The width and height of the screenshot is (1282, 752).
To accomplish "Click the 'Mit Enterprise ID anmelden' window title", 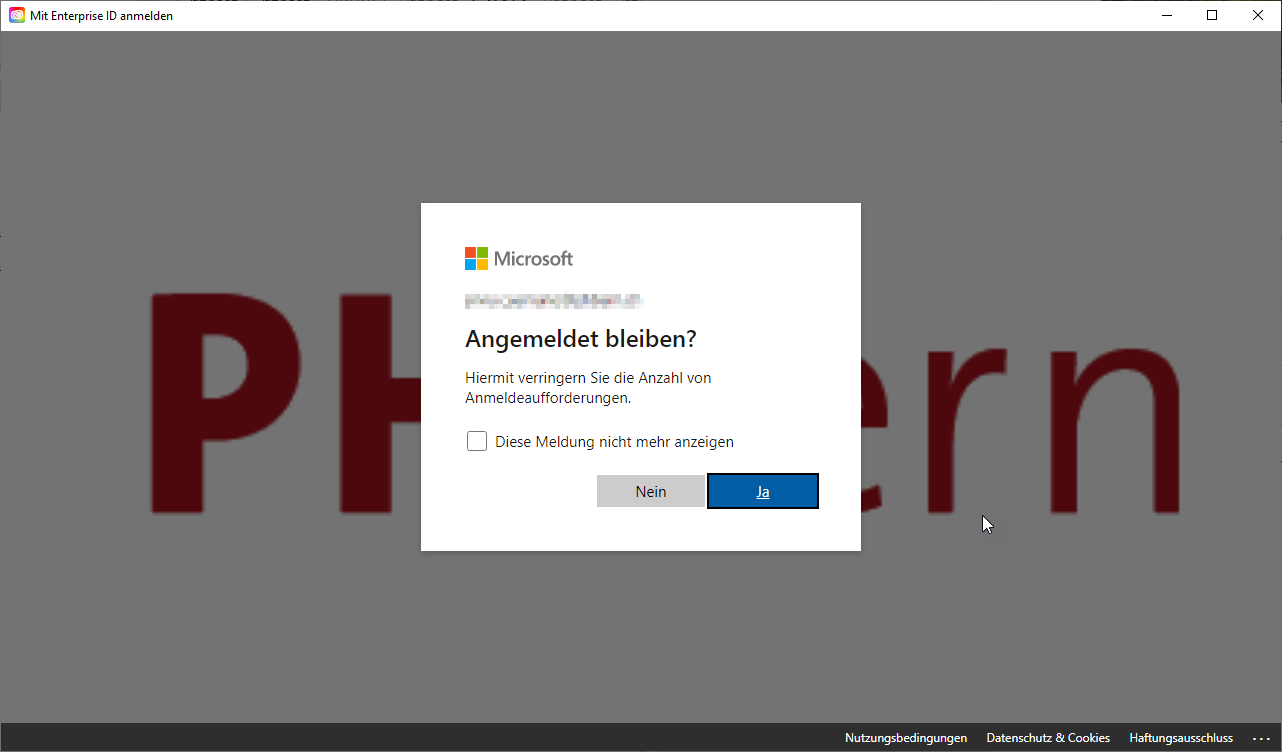I will click(x=101, y=15).
